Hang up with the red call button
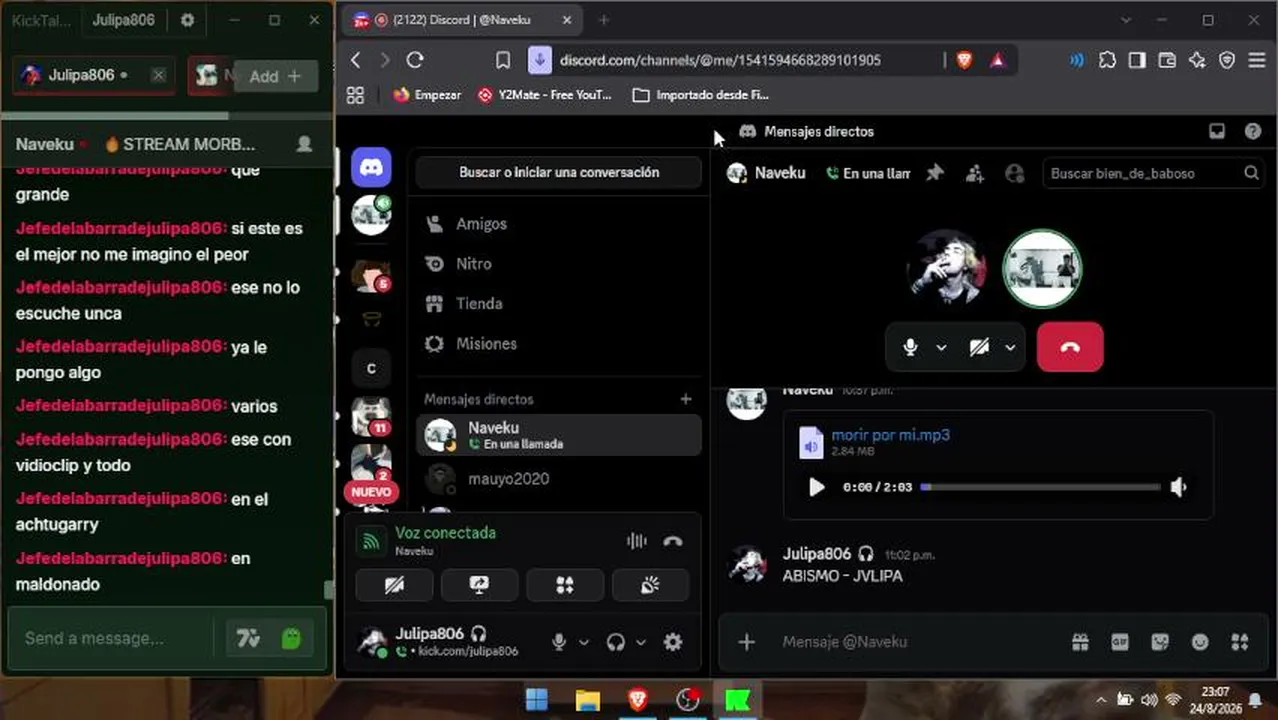The height and width of the screenshot is (720, 1278). pos(1070,347)
